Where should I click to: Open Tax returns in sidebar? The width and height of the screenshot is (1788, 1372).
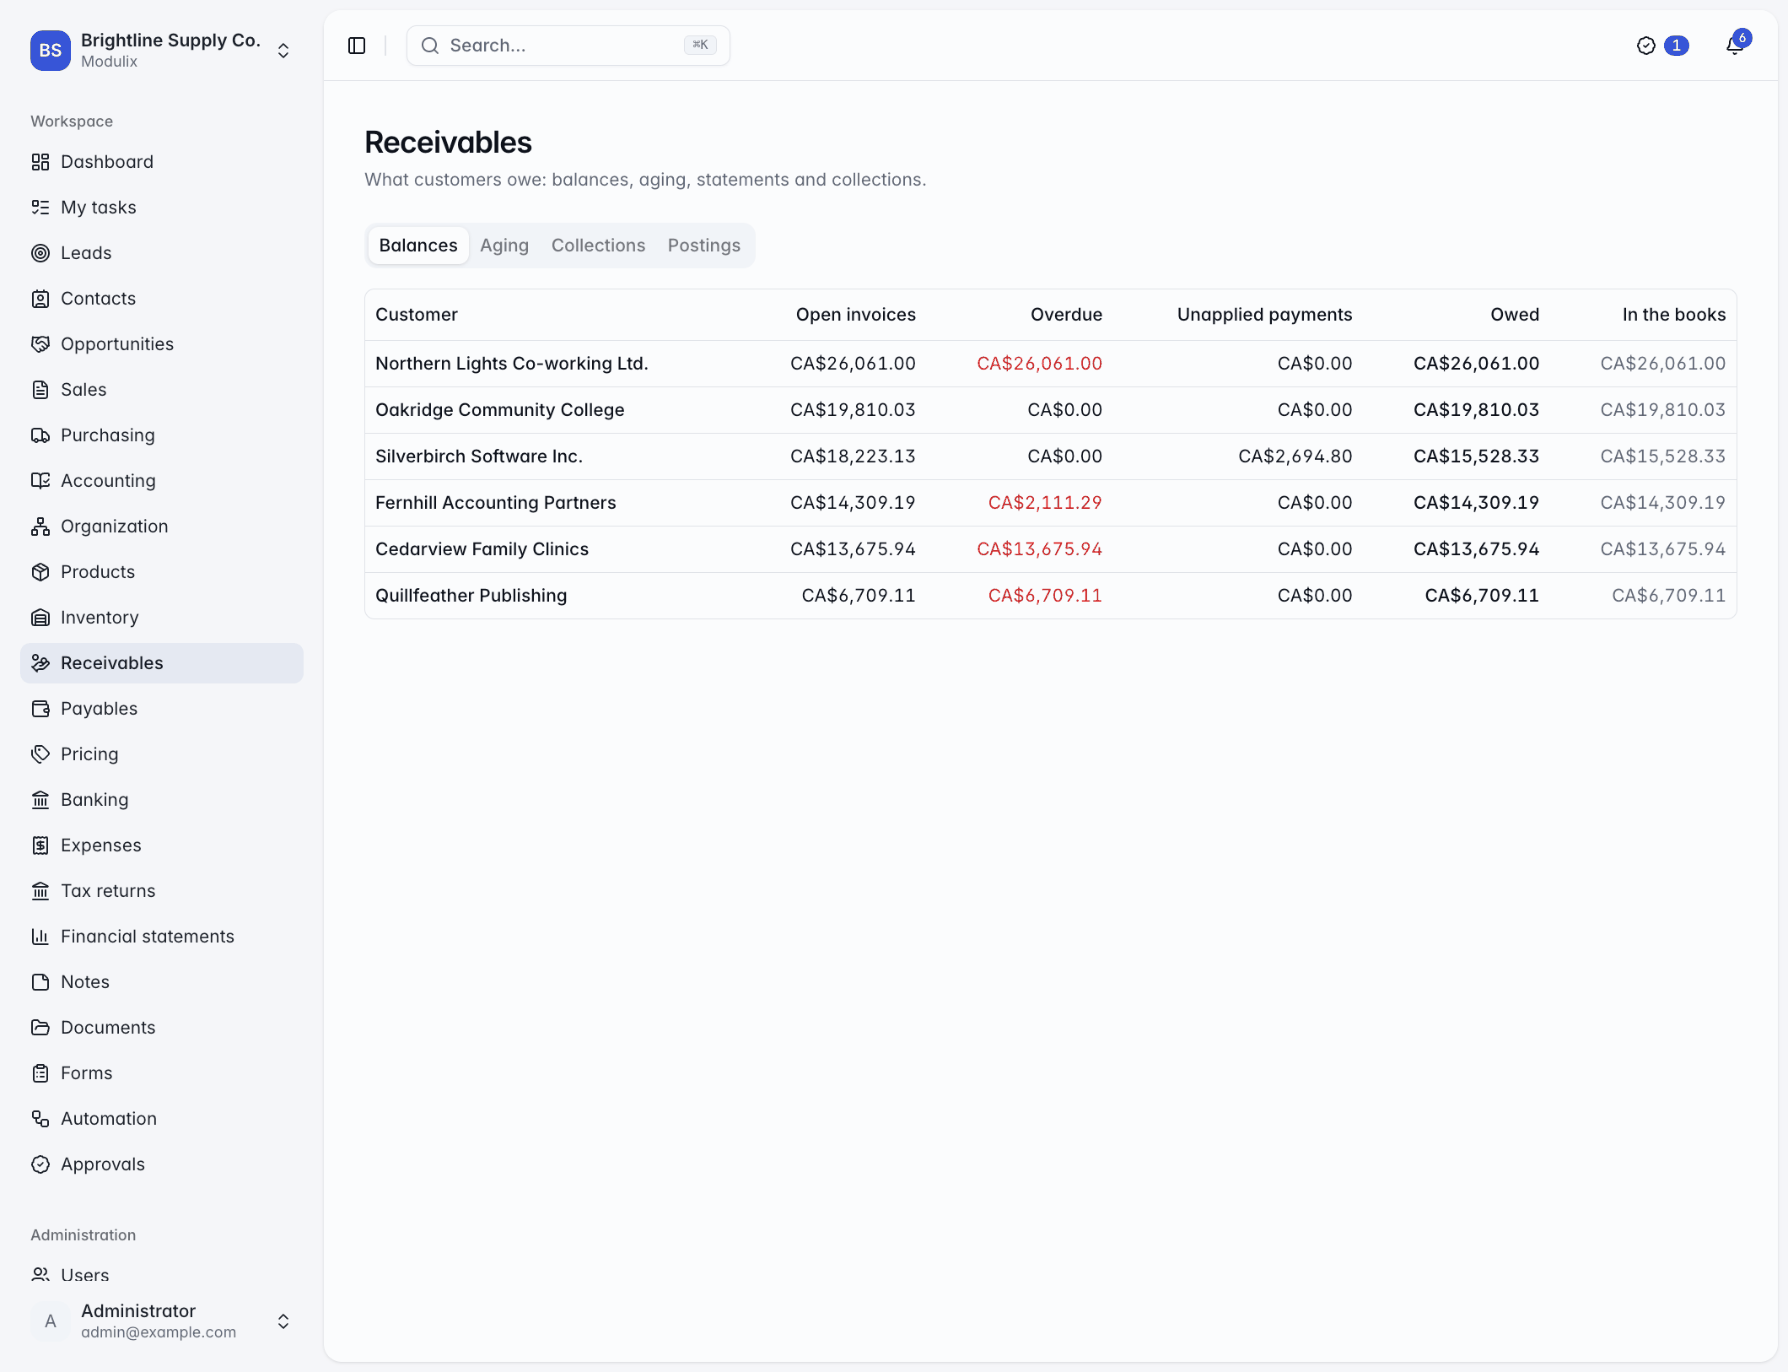pyautogui.click(x=162, y=891)
